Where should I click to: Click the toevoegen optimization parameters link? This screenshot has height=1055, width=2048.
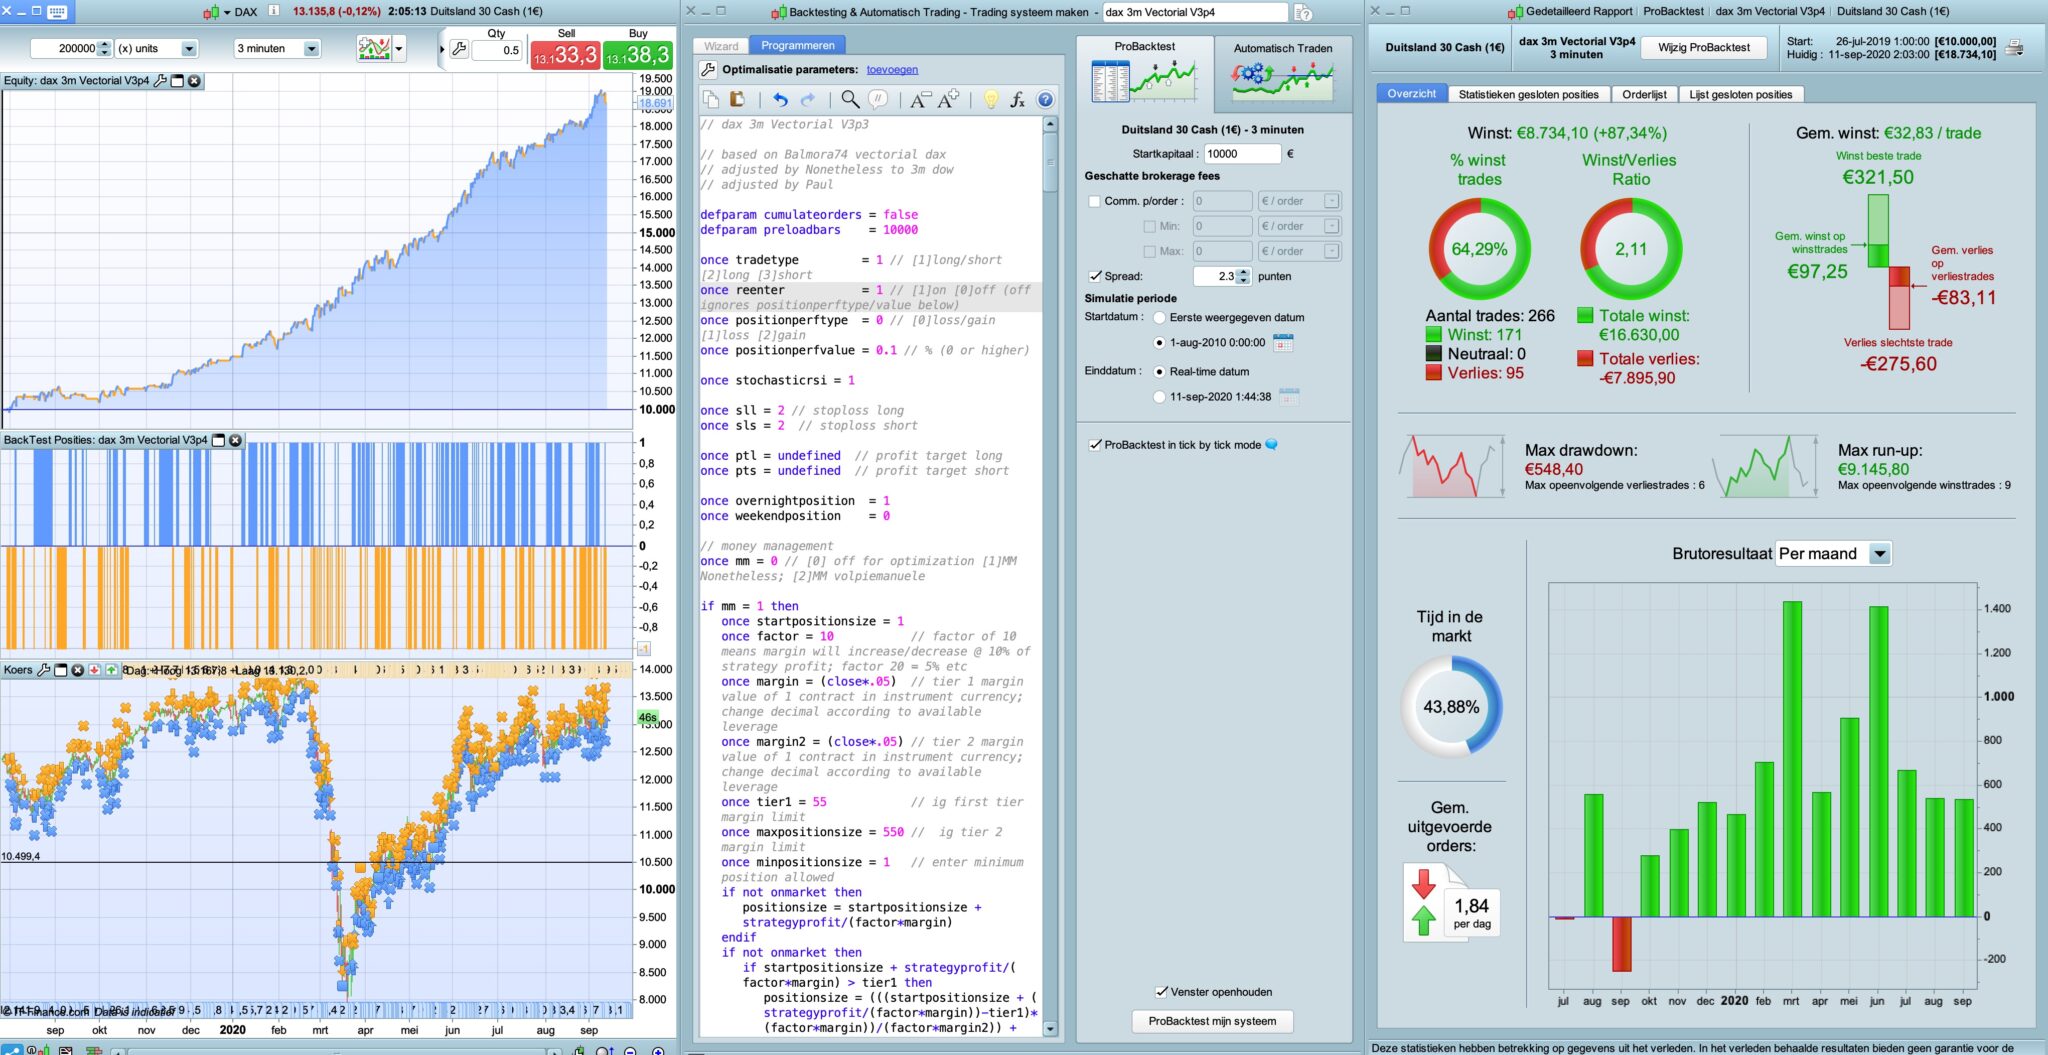(x=892, y=70)
